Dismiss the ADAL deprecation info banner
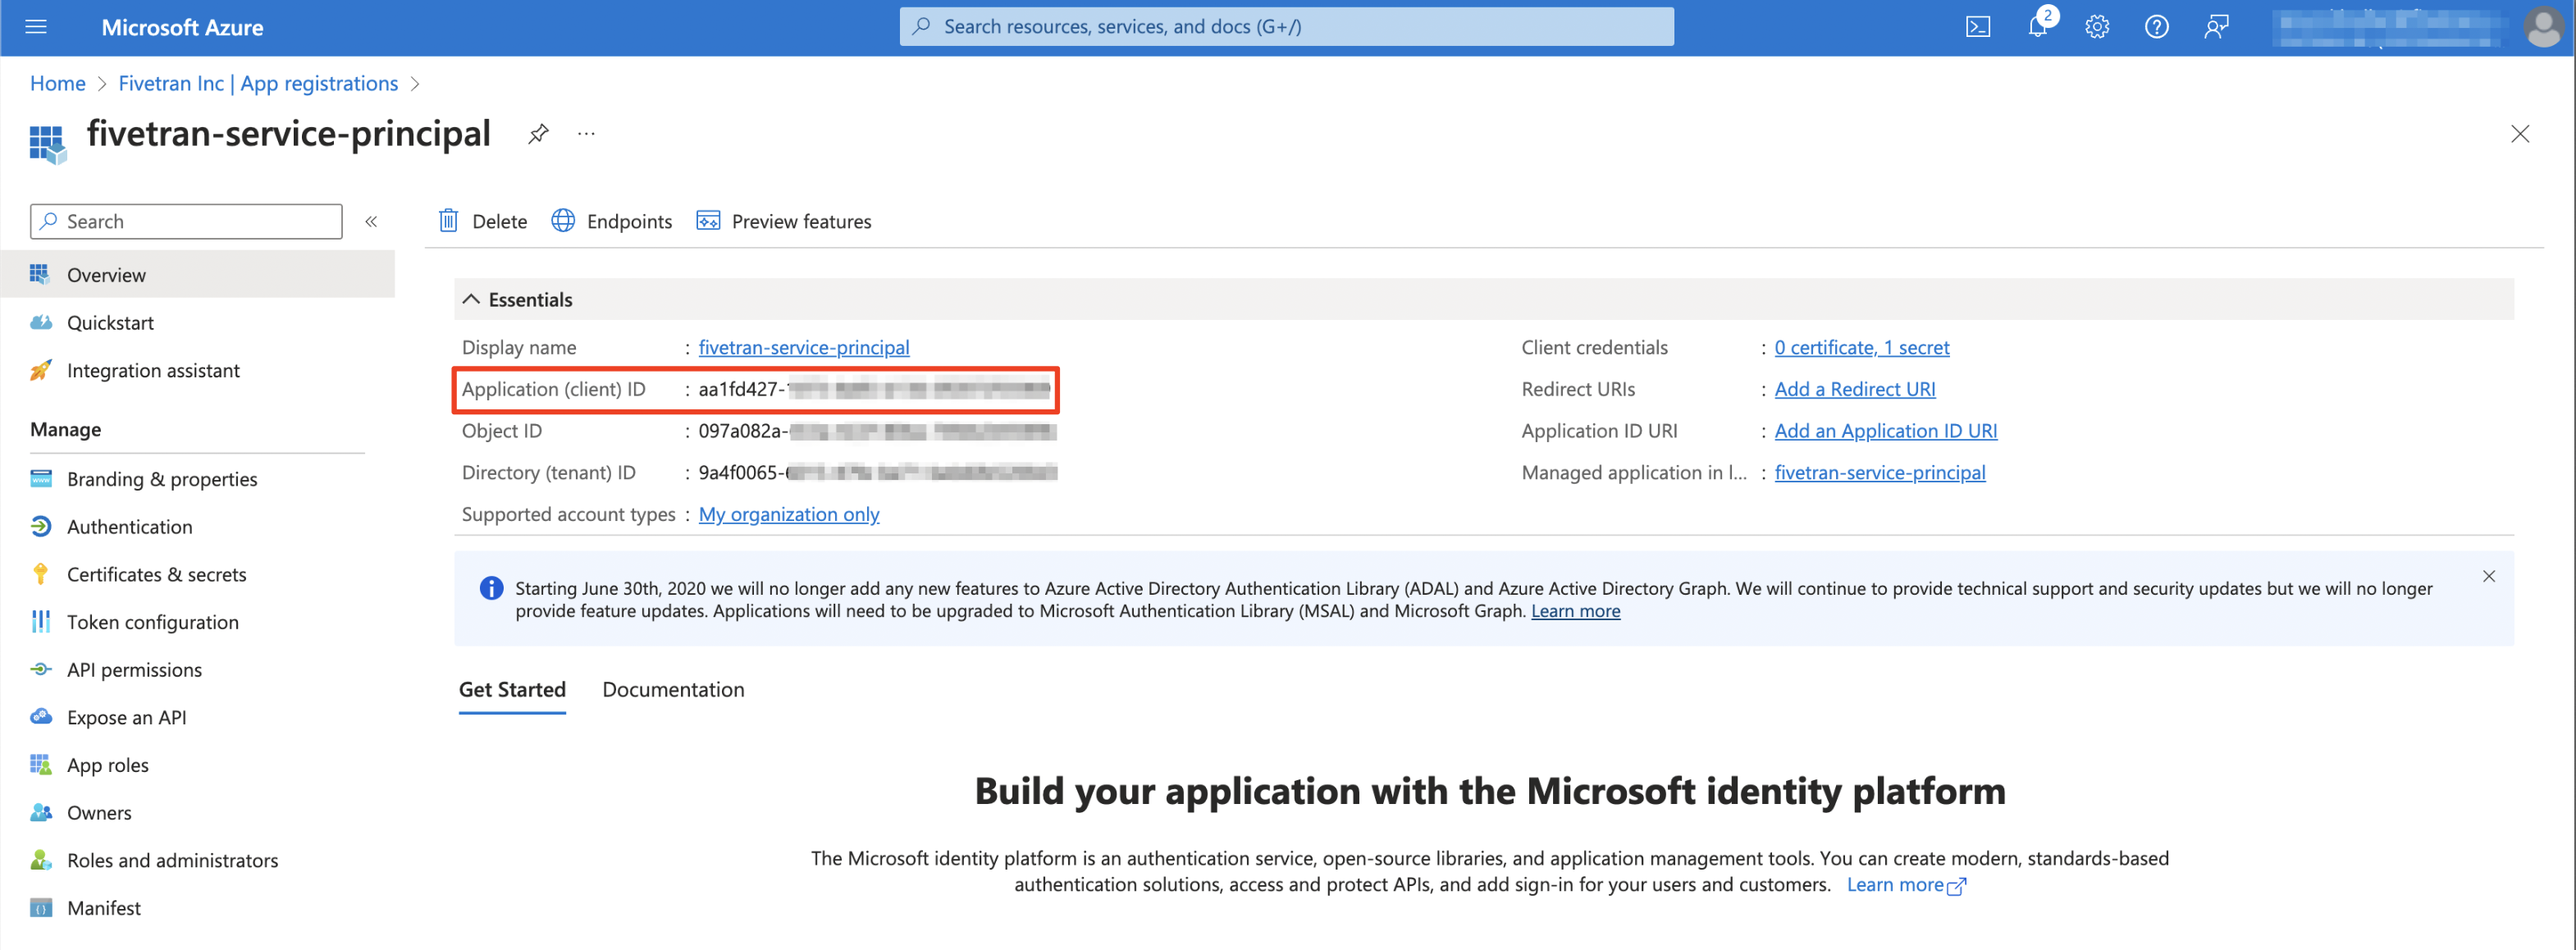The height and width of the screenshot is (950, 2576). click(x=2488, y=577)
